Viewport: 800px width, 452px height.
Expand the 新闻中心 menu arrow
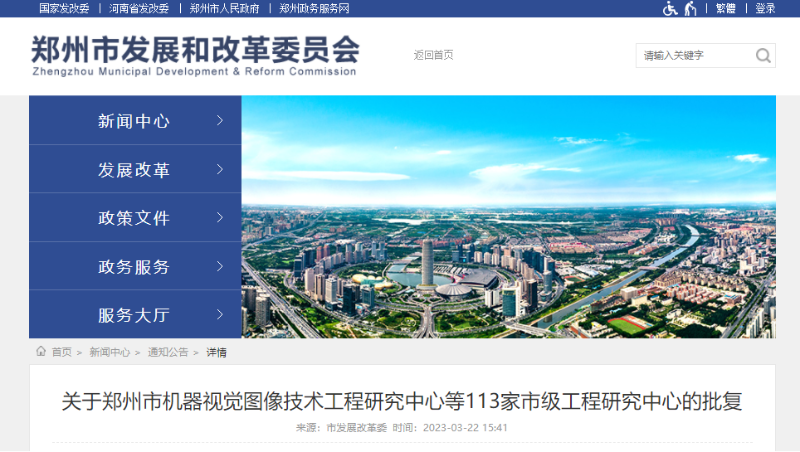point(220,120)
